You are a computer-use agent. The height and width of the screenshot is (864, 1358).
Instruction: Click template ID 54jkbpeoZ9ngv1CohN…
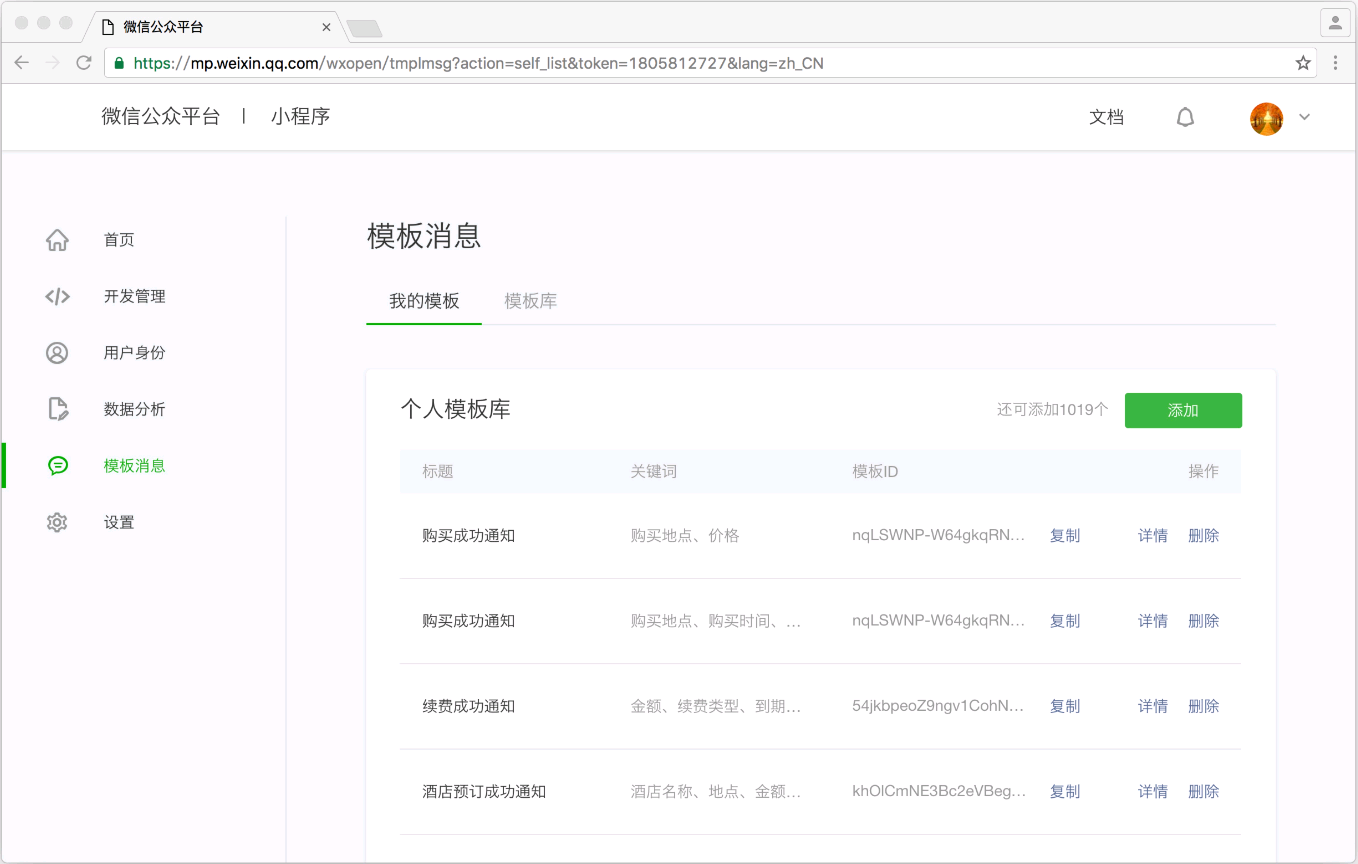point(939,706)
